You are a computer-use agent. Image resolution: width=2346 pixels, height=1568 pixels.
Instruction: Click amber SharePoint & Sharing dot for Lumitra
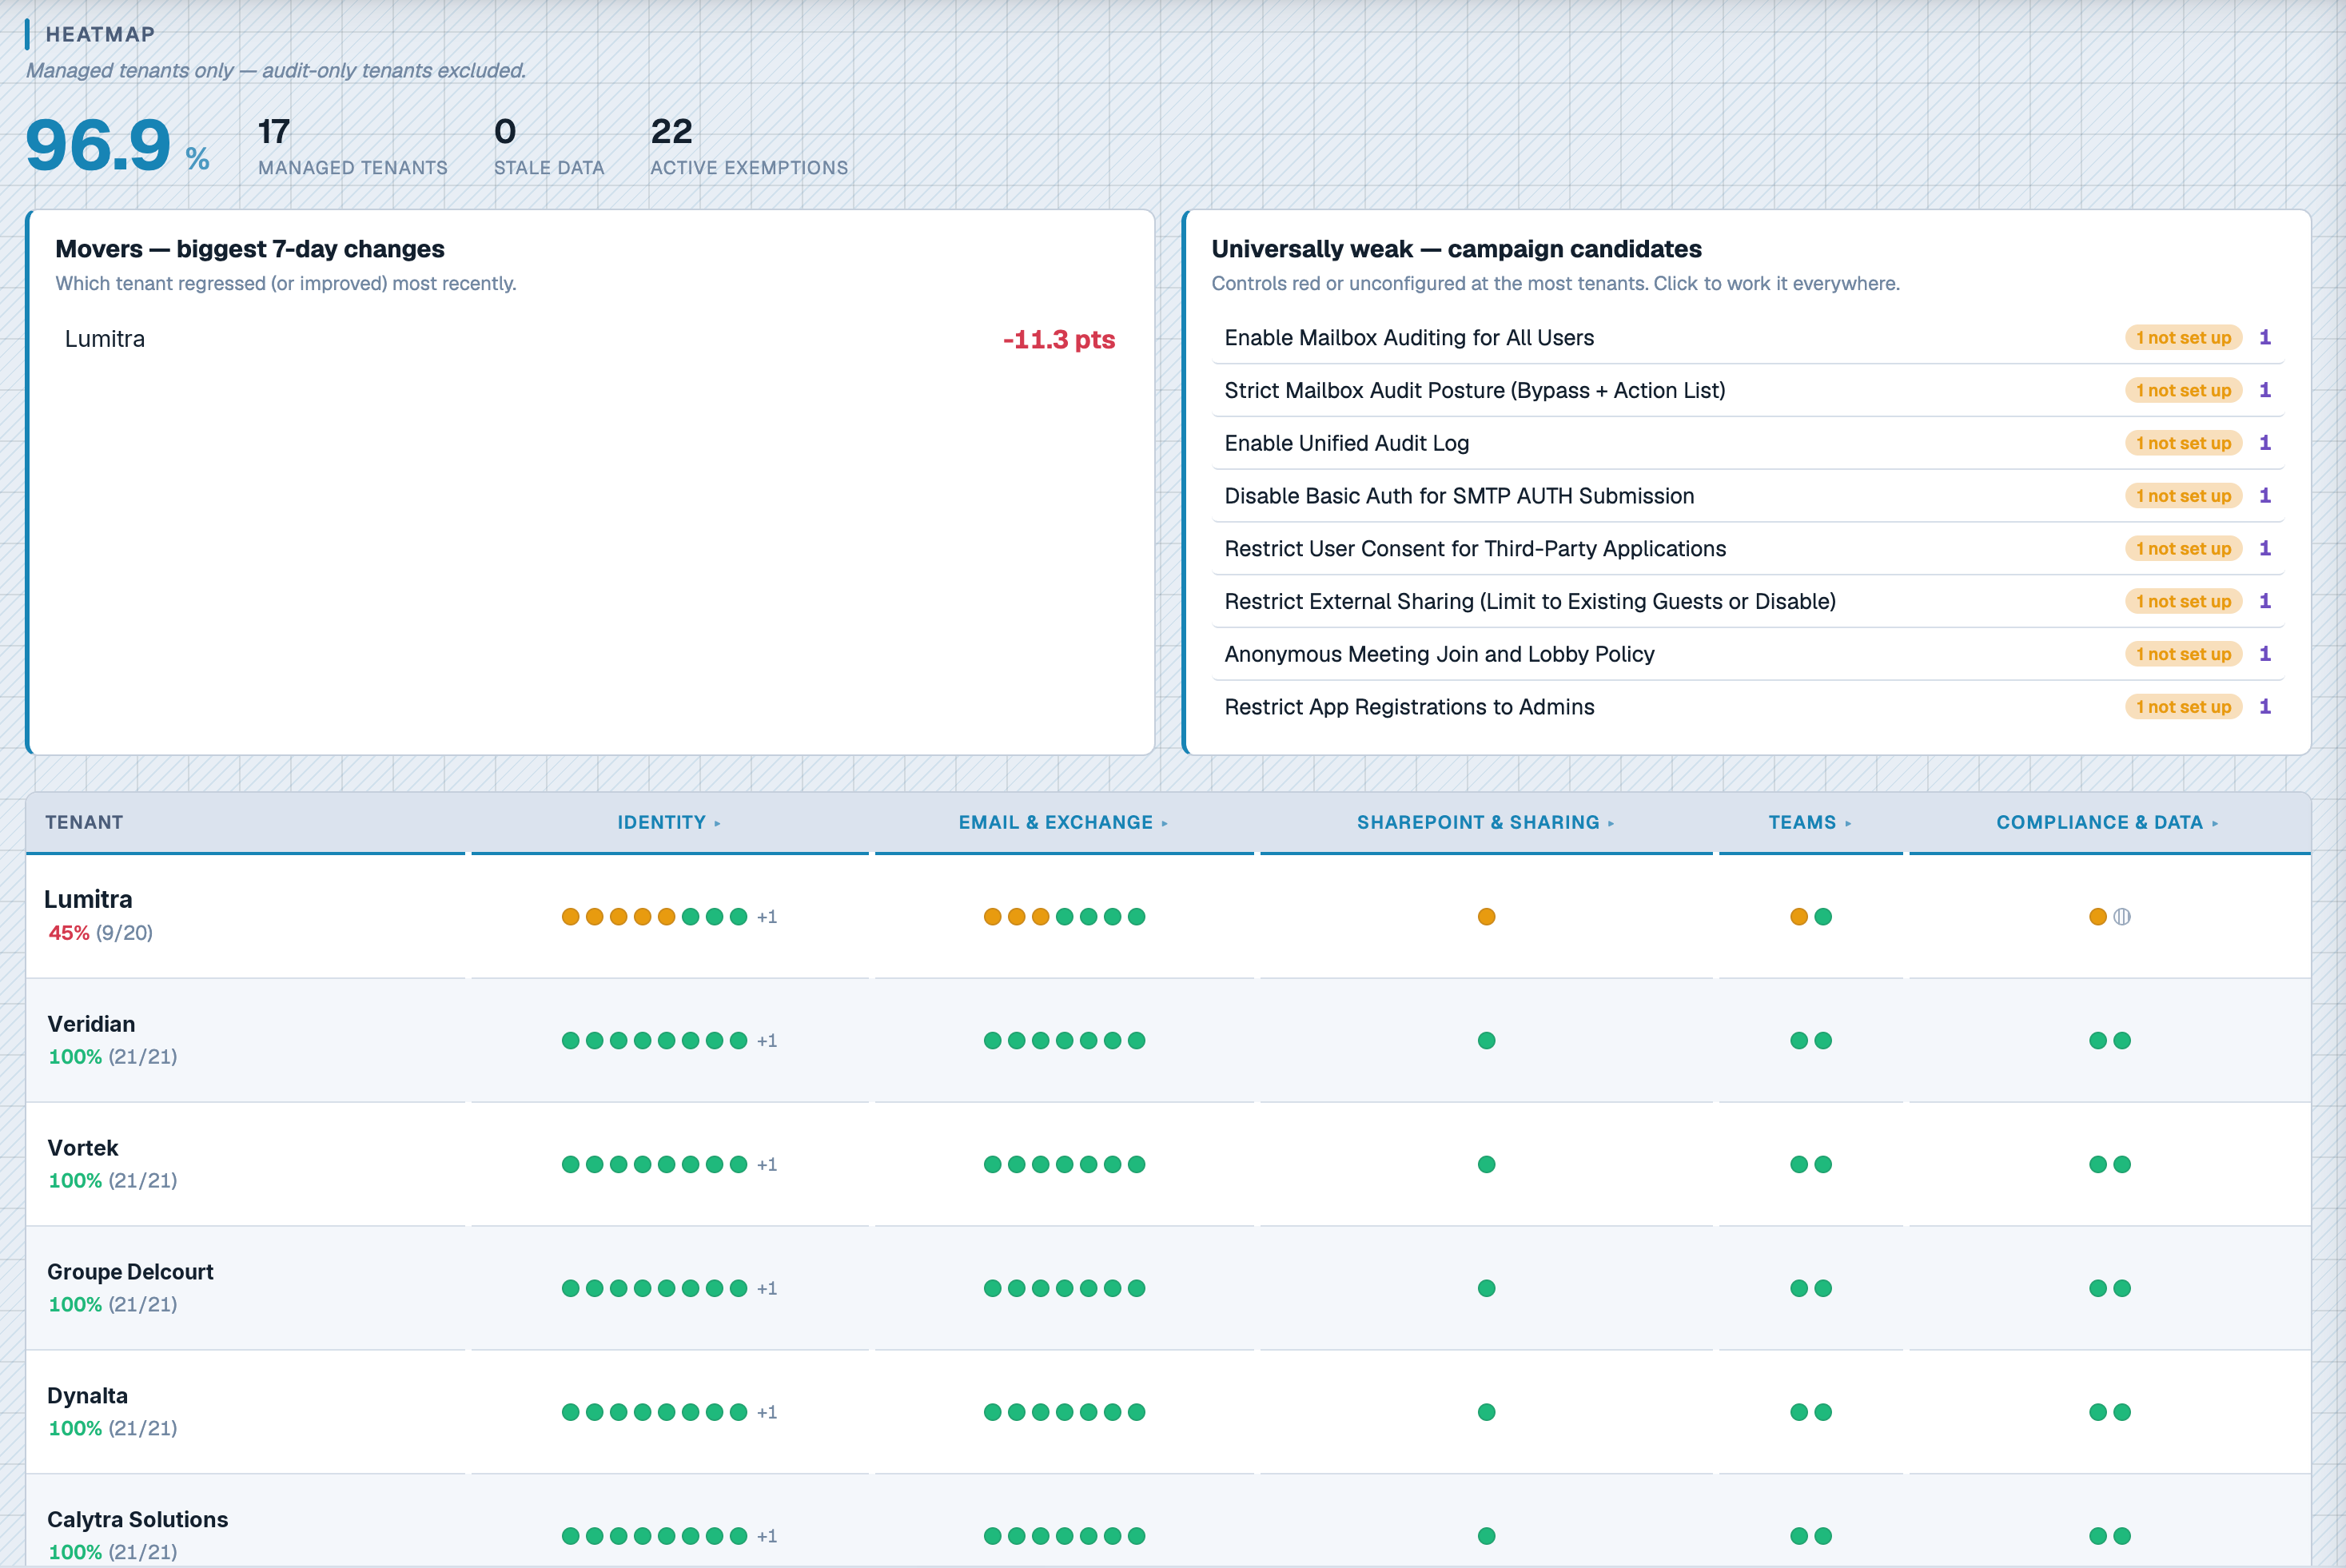1486,917
